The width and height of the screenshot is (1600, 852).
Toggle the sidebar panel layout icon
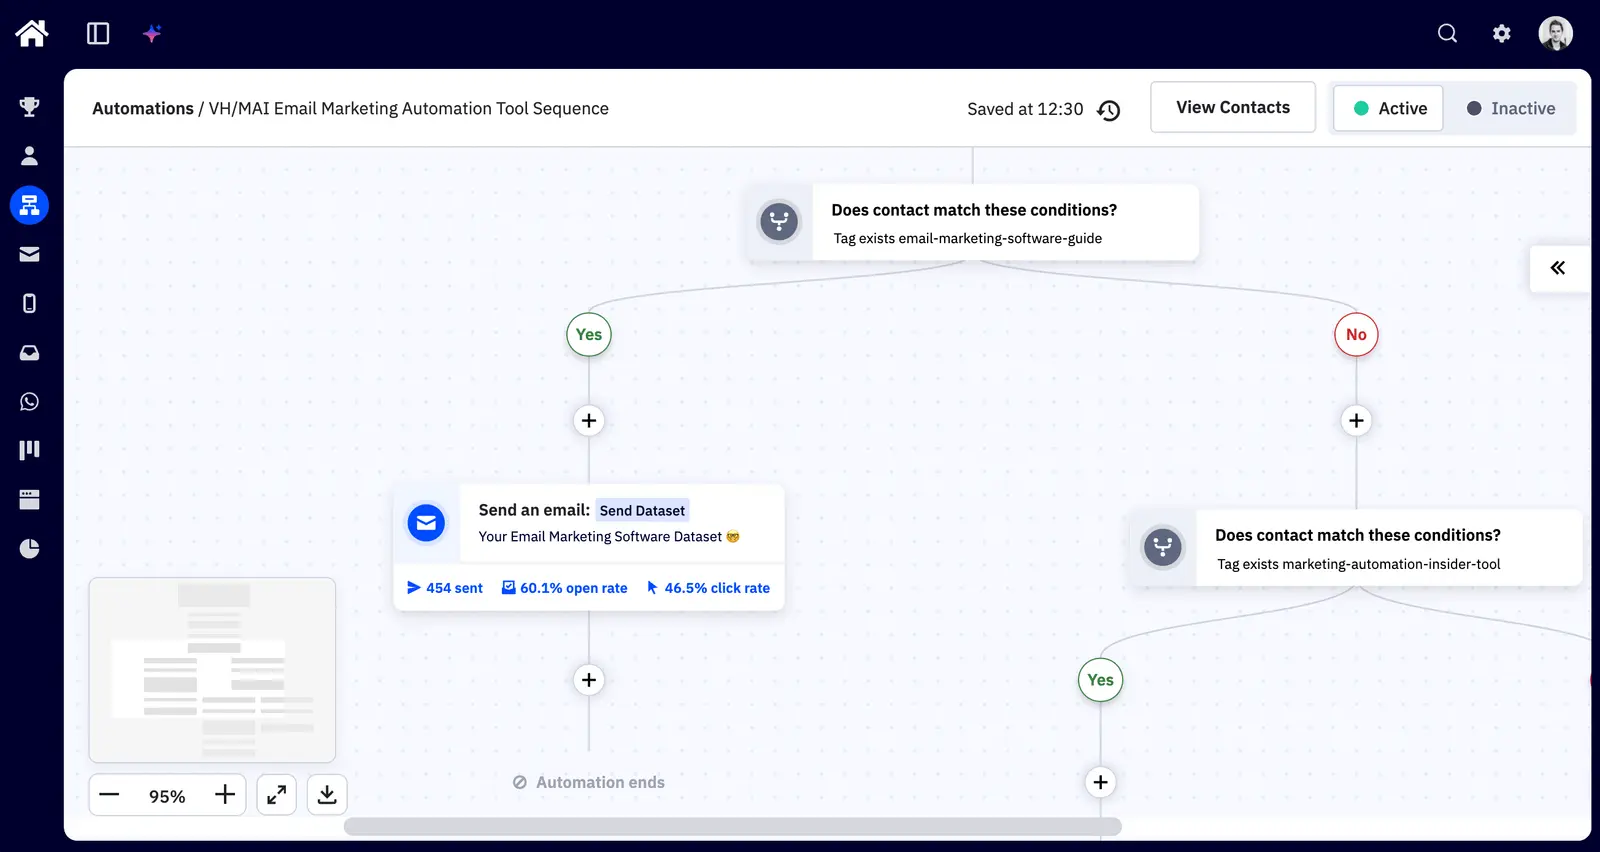98,34
